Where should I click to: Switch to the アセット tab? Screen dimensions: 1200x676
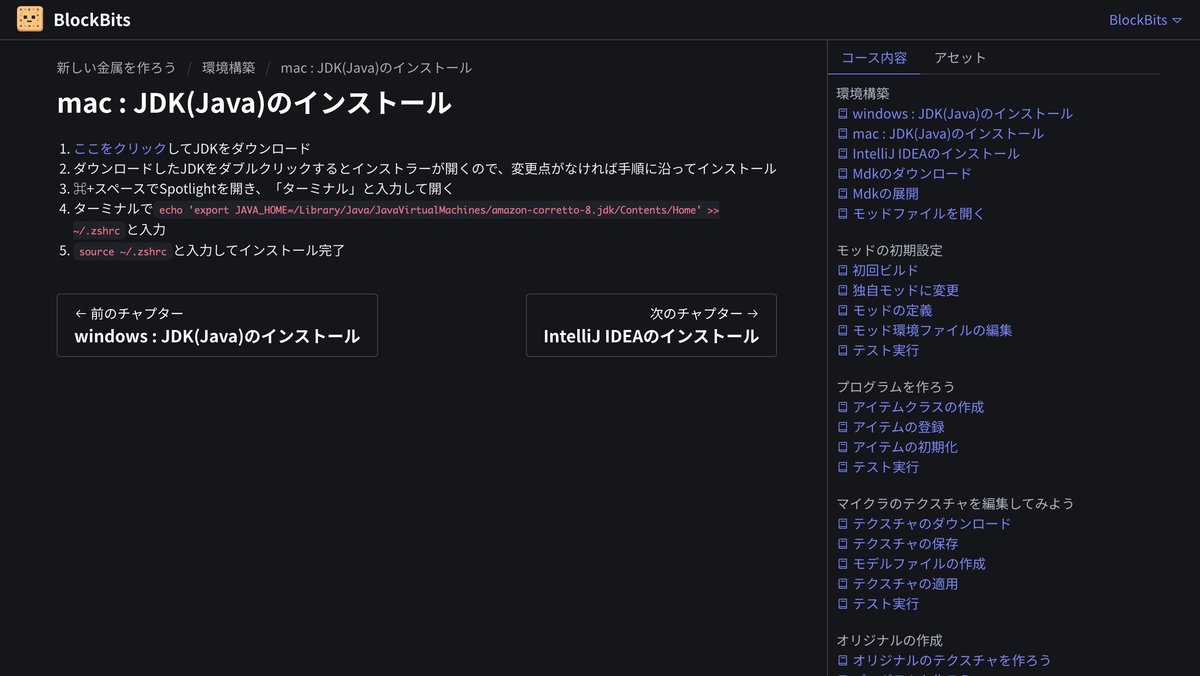(x=959, y=57)
